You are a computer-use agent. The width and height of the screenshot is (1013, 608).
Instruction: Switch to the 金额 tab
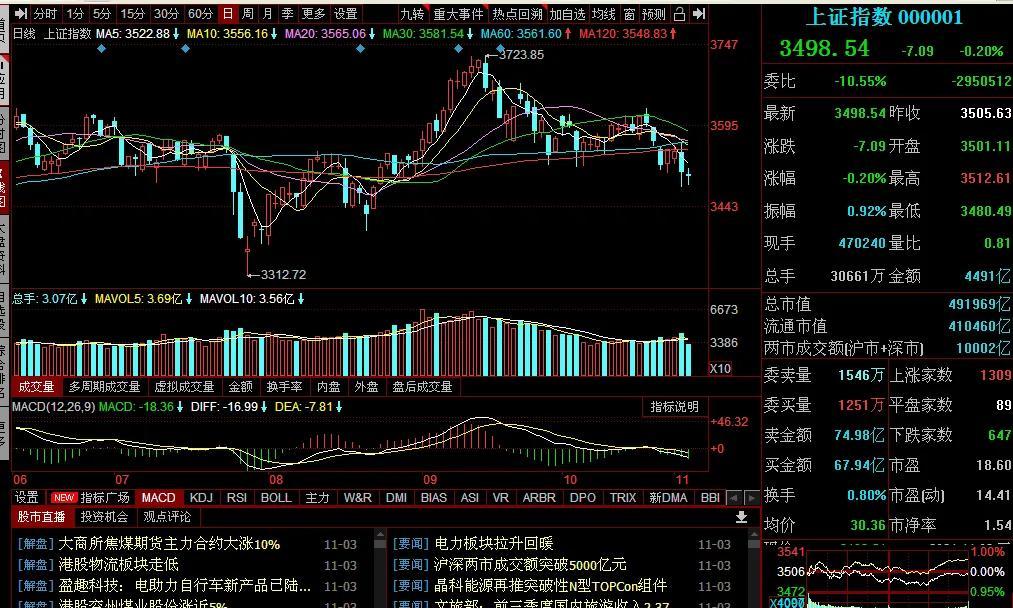pyautogui.click(x=241, y=387)
